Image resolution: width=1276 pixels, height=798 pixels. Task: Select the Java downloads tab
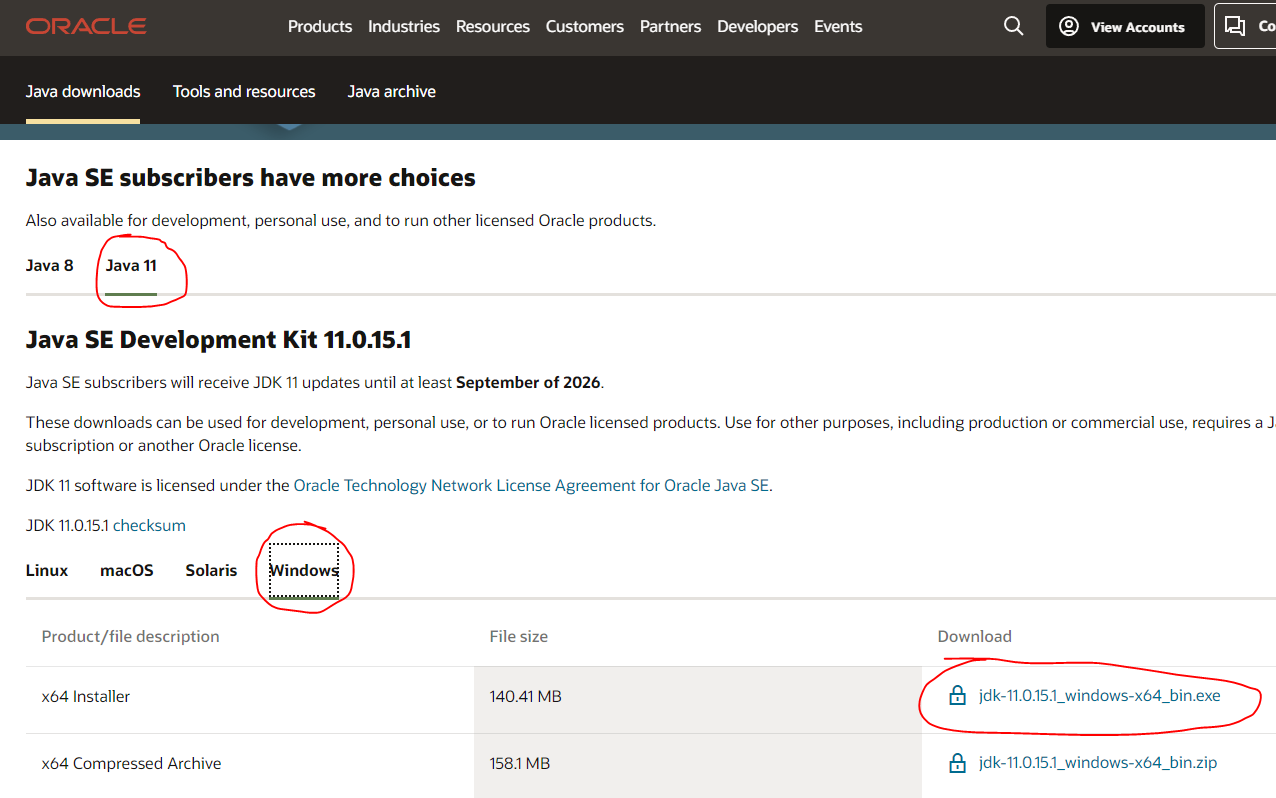point(83,91)
